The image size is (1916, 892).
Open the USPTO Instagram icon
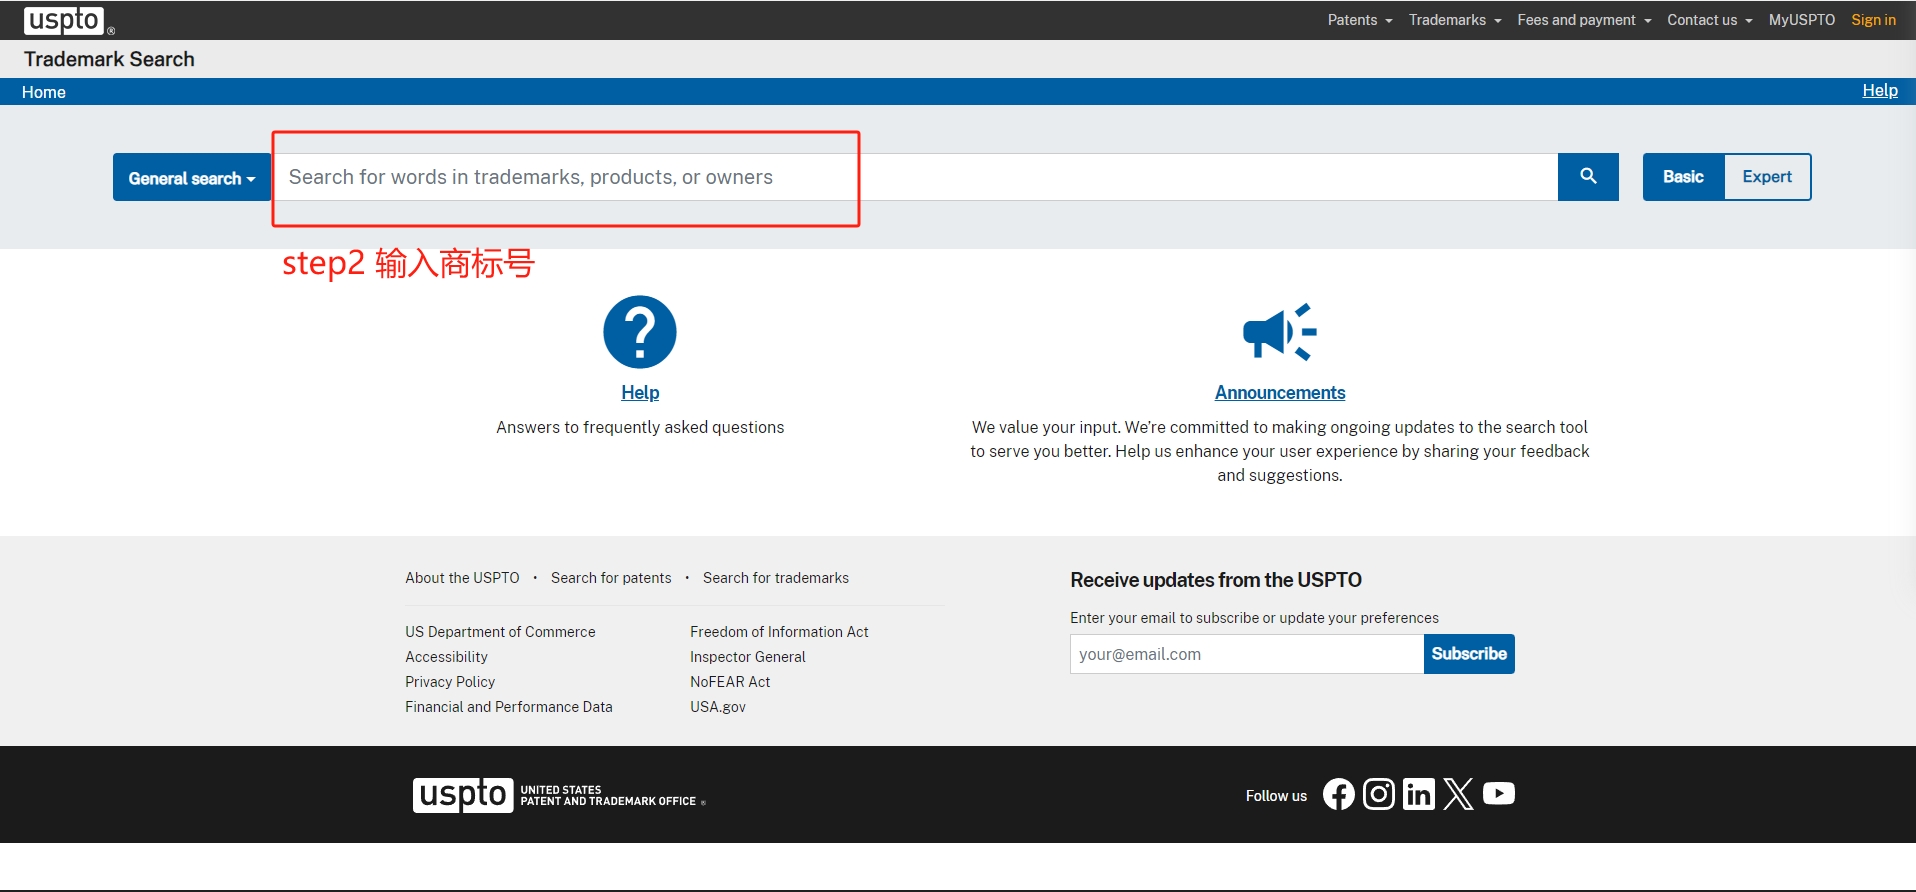pos(1379,794)
